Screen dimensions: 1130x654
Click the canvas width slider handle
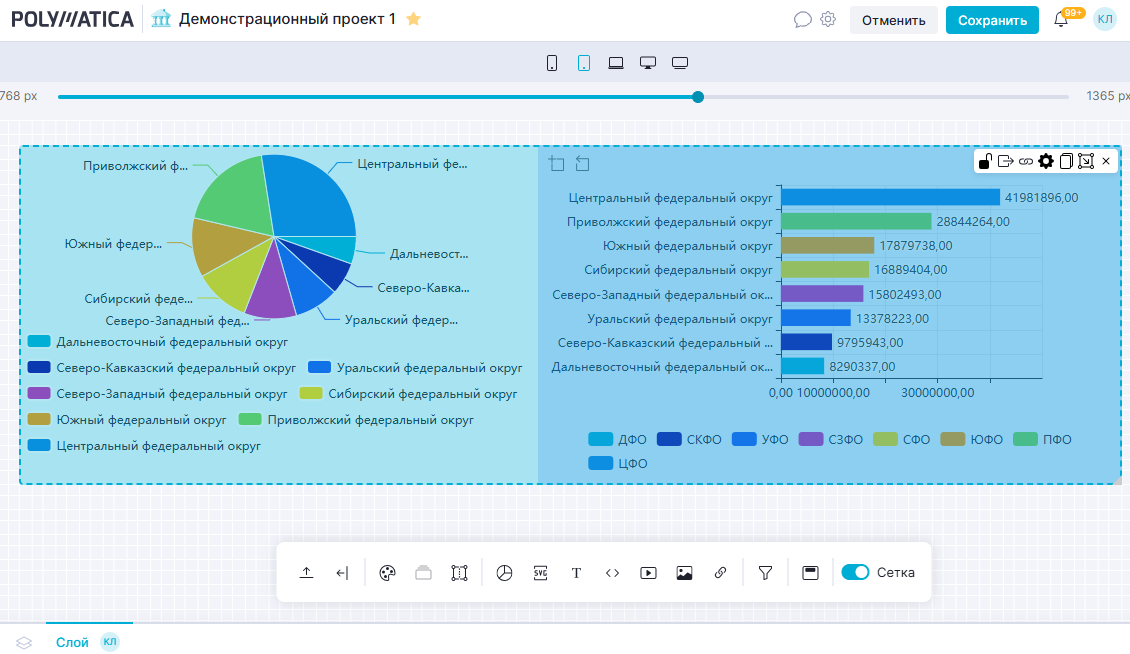698,97
